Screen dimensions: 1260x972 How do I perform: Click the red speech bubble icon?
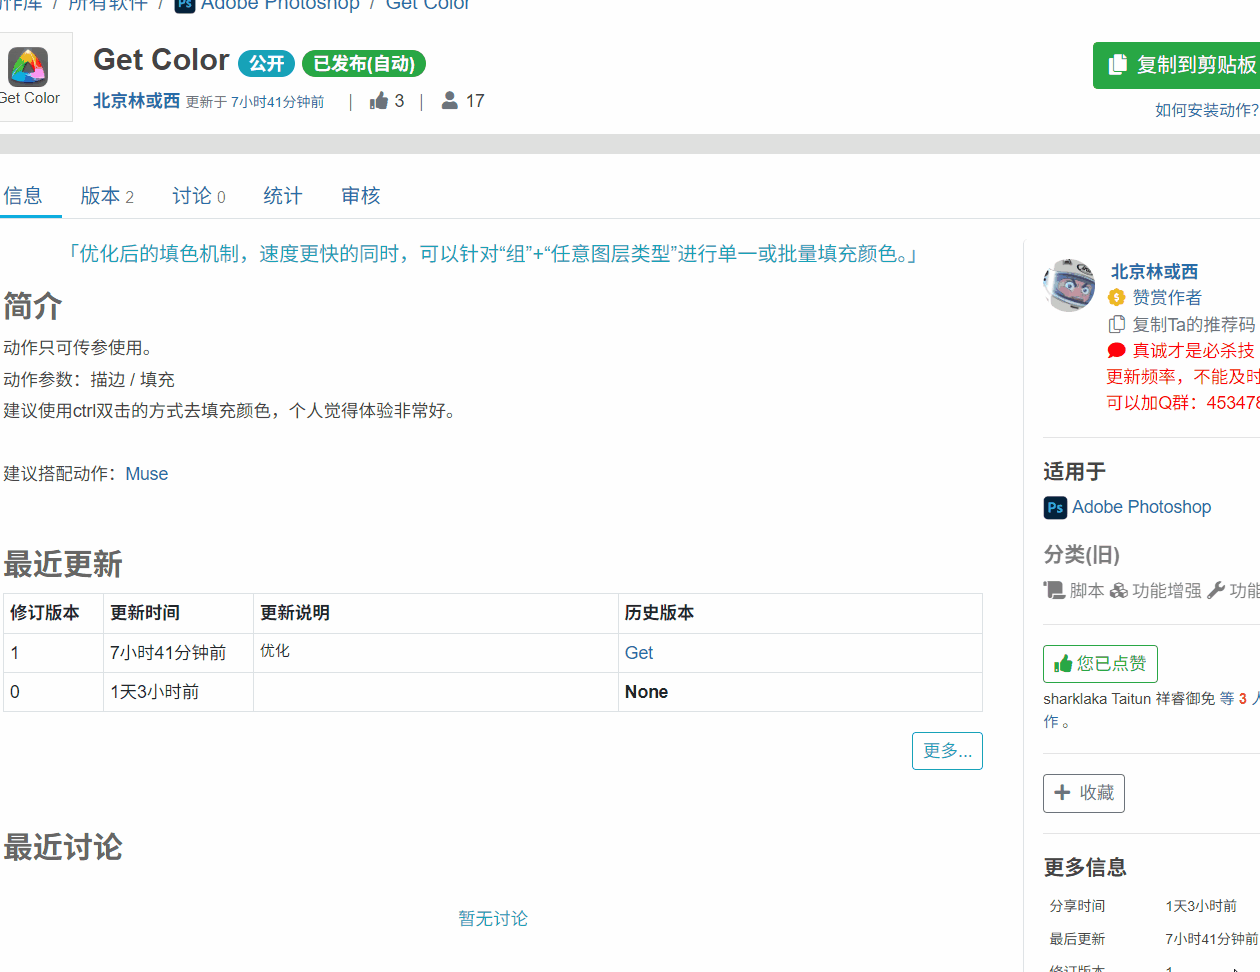(1117, 350)
